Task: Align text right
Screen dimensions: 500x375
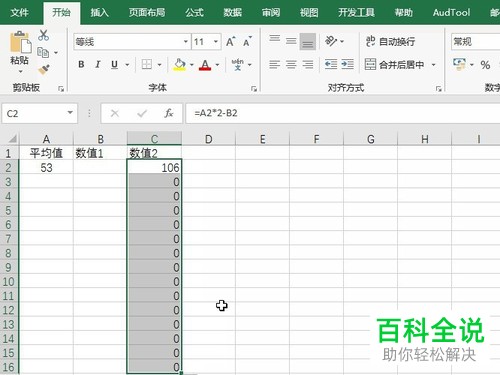Action: (x=308, y=64)
